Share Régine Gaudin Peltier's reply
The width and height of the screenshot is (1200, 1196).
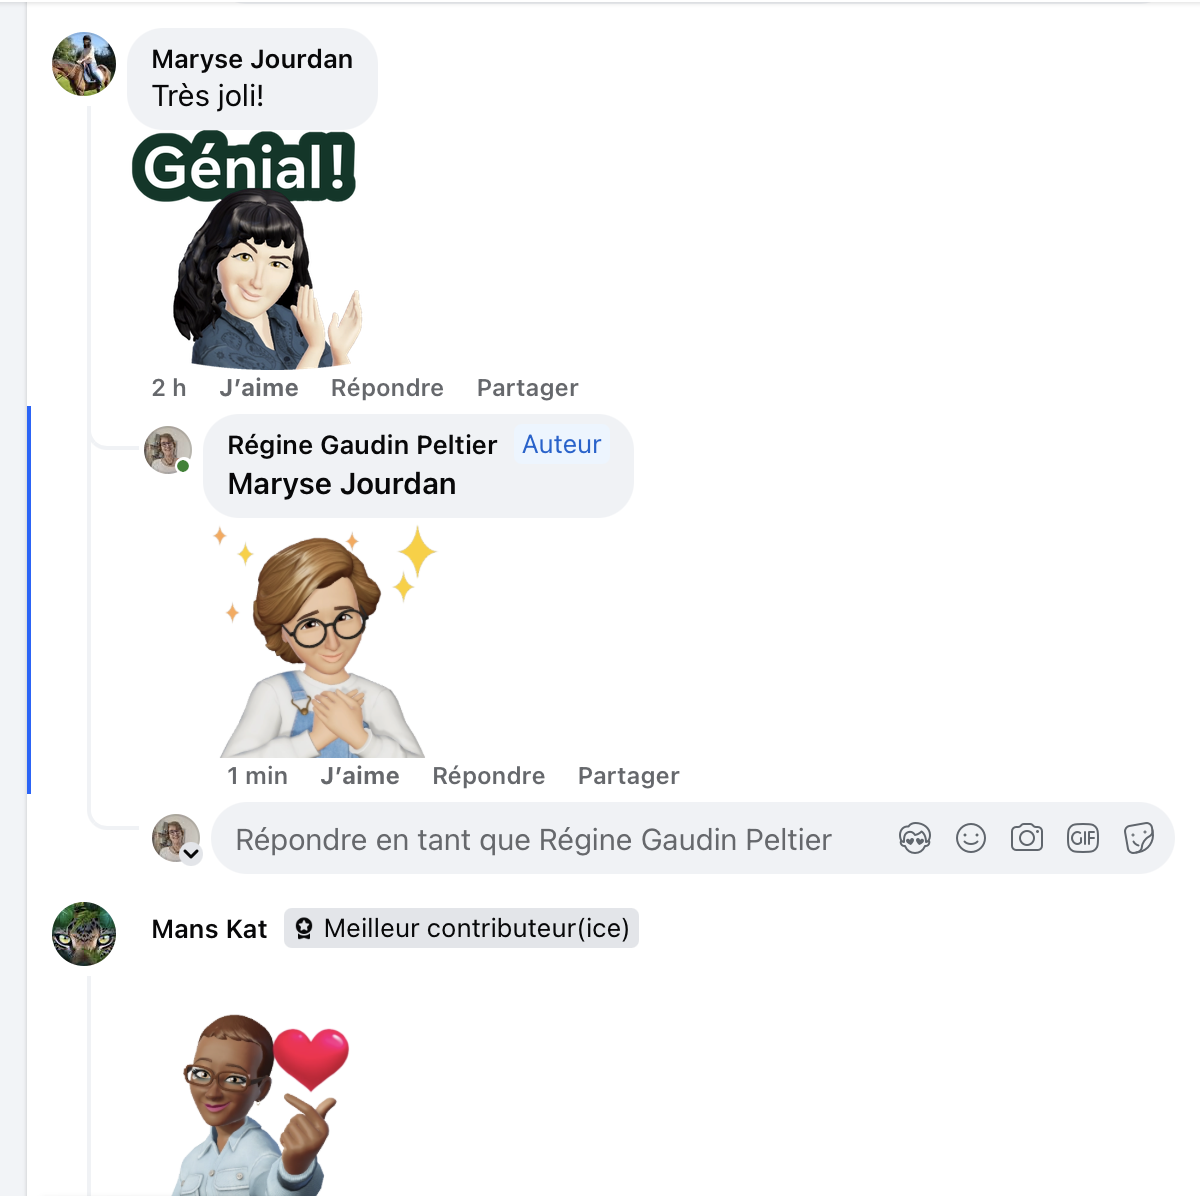(628, 776)
